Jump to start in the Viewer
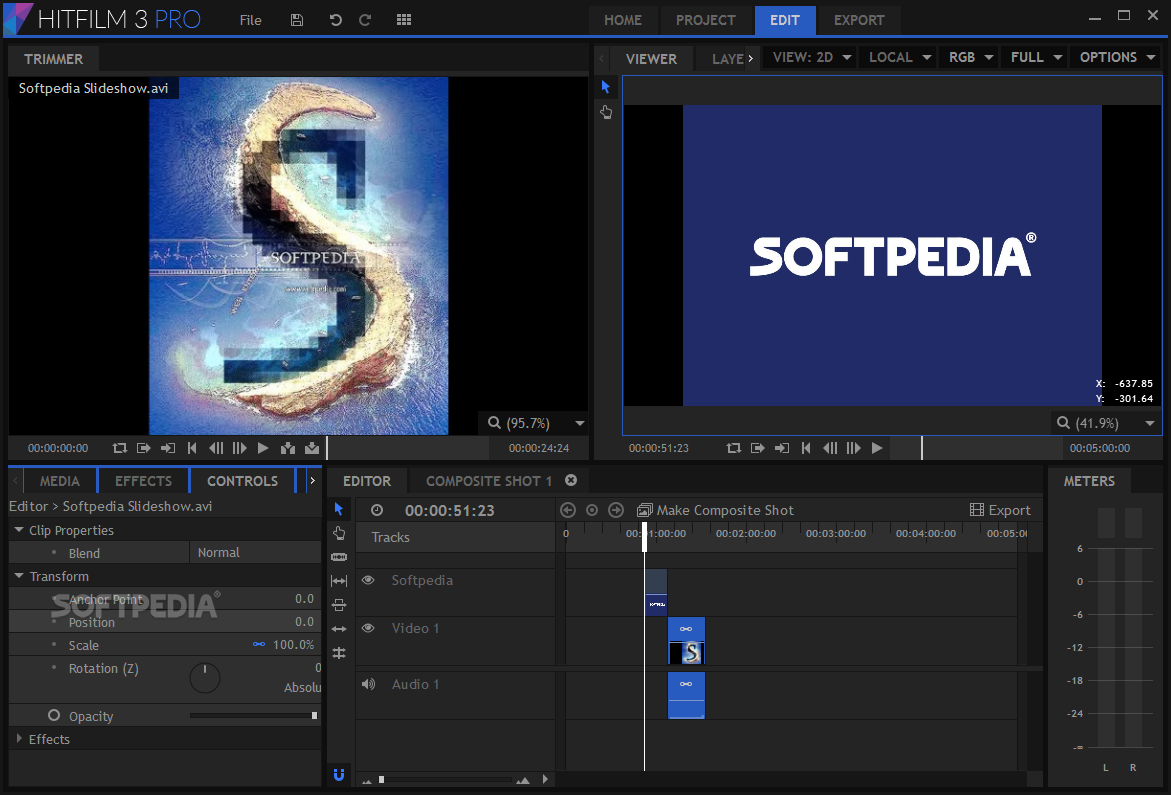1171x795 pixels. pos(806,448)
